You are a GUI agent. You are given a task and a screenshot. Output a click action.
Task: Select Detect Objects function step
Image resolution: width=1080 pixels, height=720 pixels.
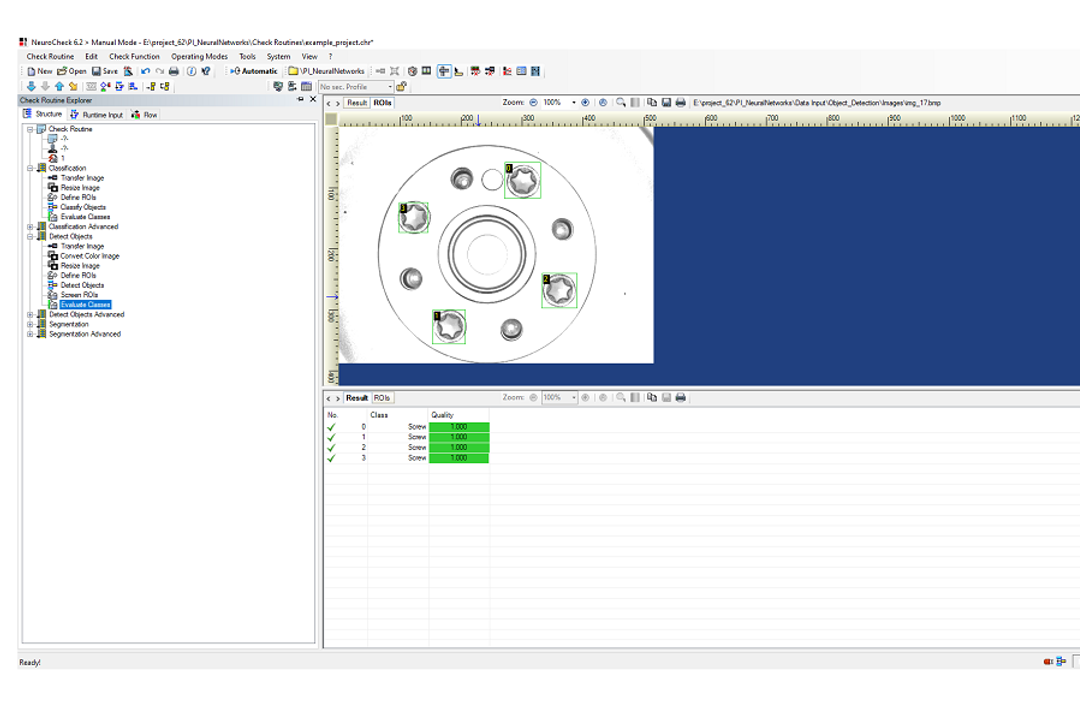click(x=82, y=285)
